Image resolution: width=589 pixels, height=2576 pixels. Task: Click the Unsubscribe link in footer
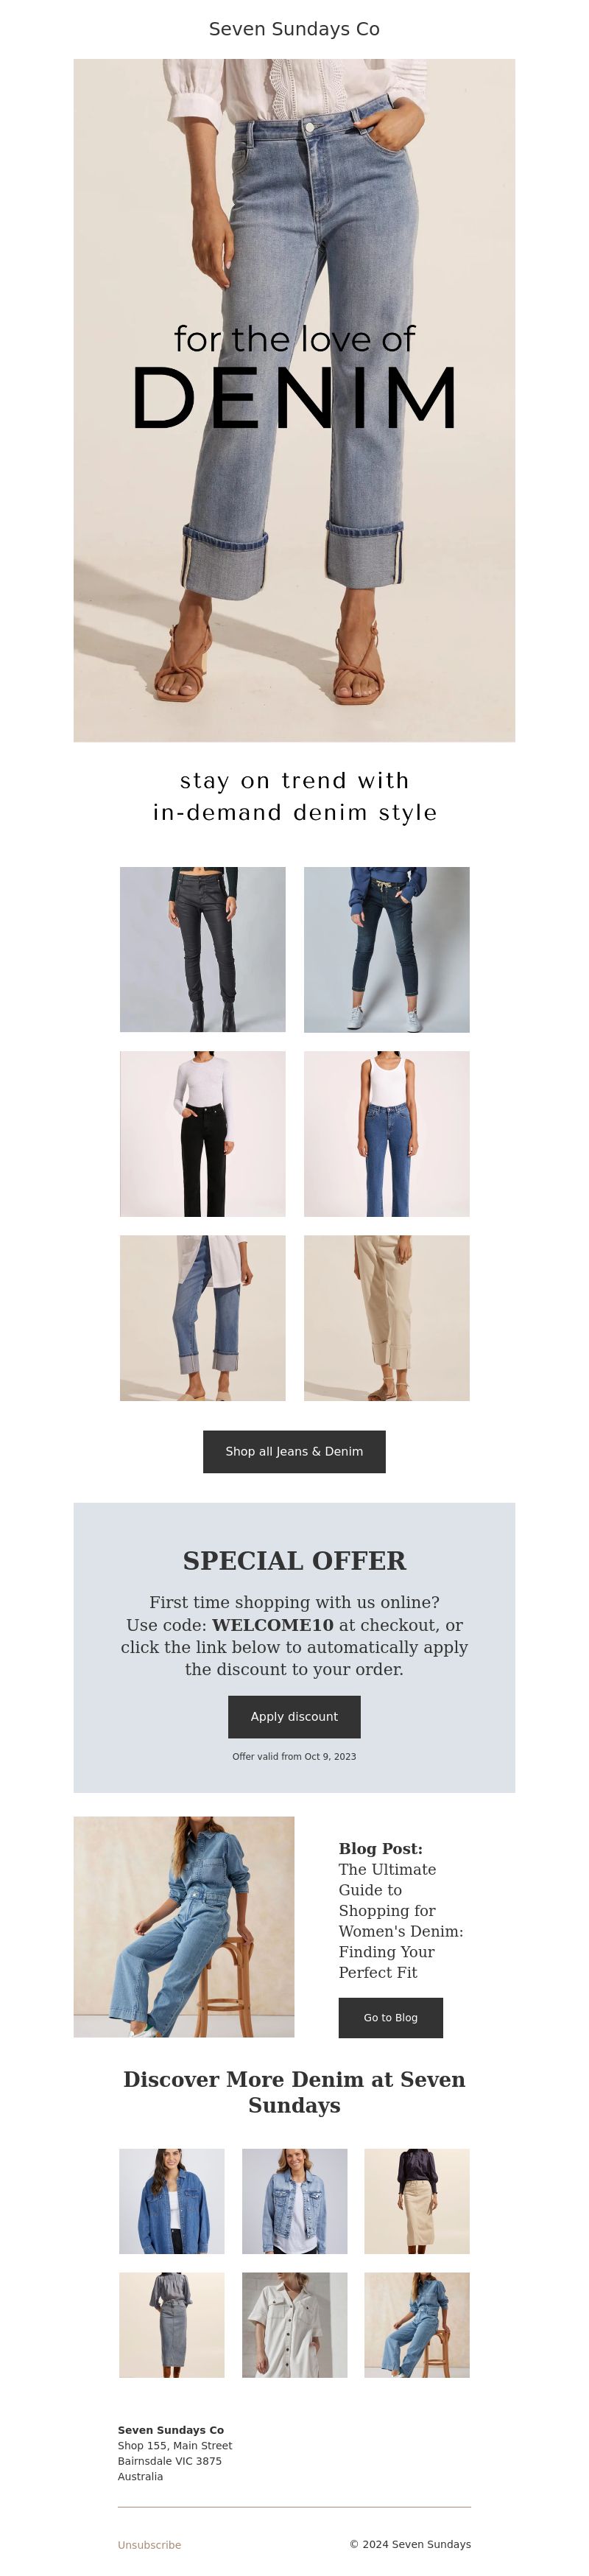pos(149,2544)
